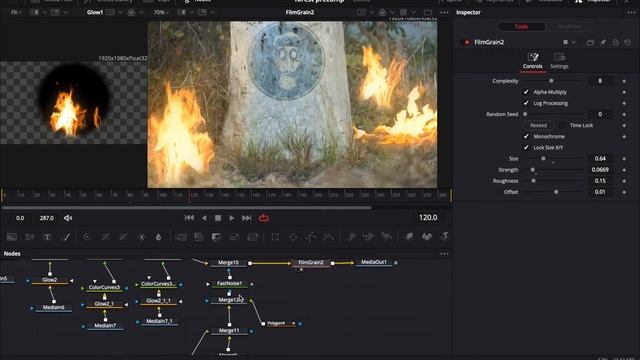Add a Rectangle mask from toolbar
640x360 pixels.
pos(275,237)
